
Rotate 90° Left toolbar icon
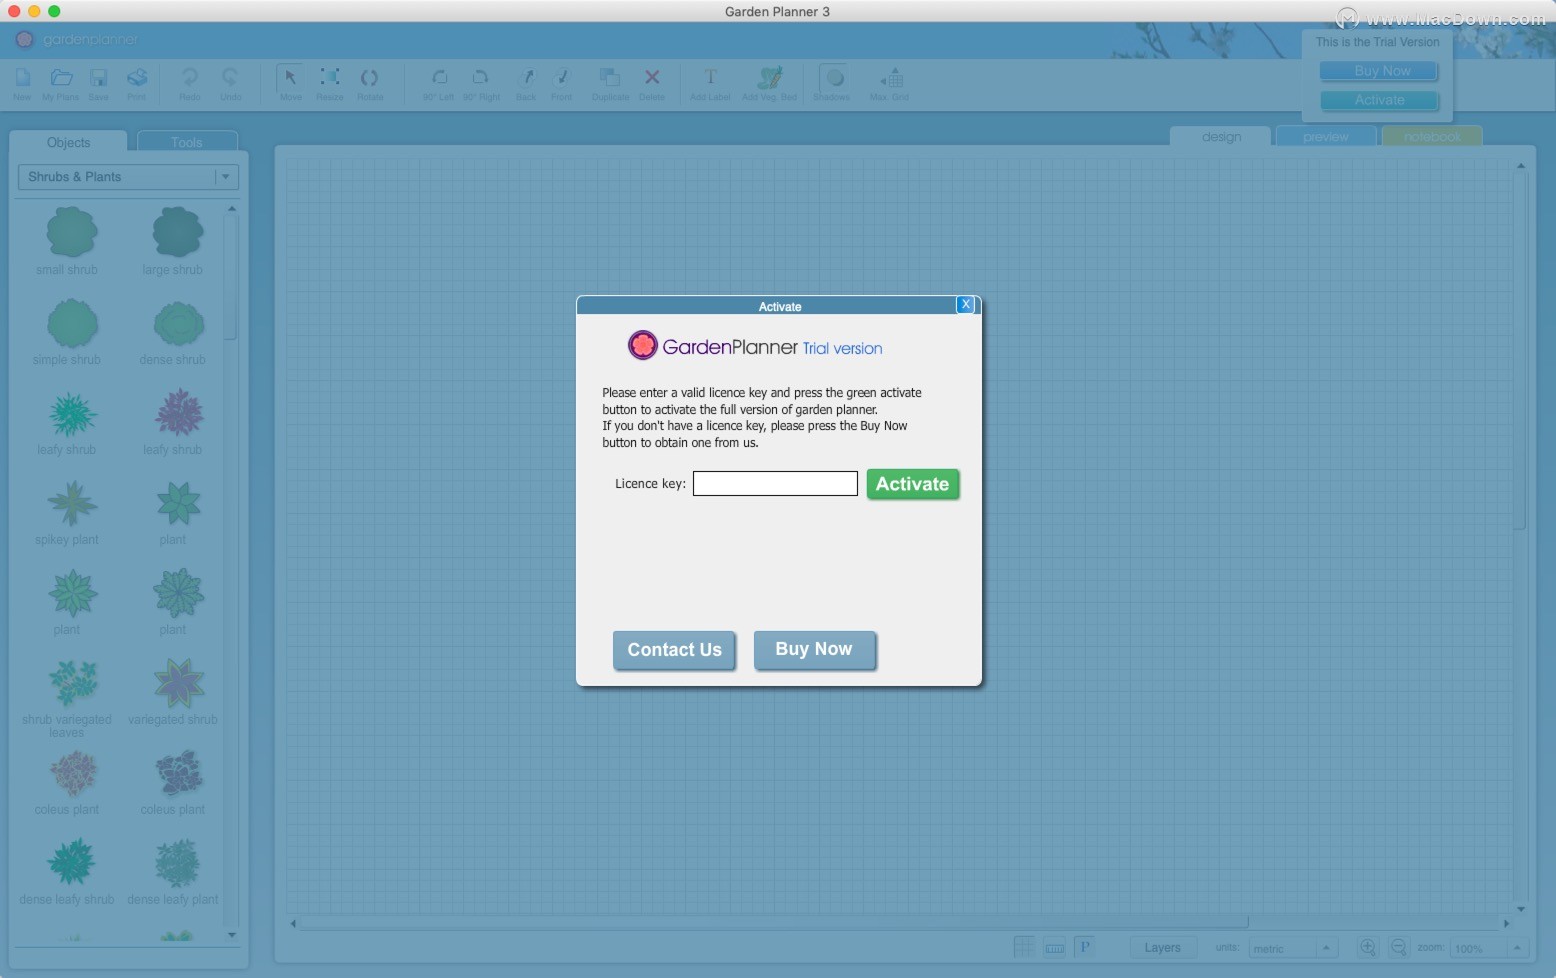tap(439, 78)
